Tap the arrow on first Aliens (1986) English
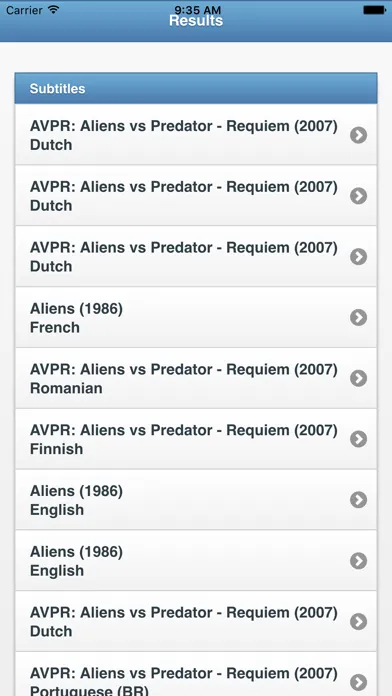392x696 pixels. tap(358, 500)
